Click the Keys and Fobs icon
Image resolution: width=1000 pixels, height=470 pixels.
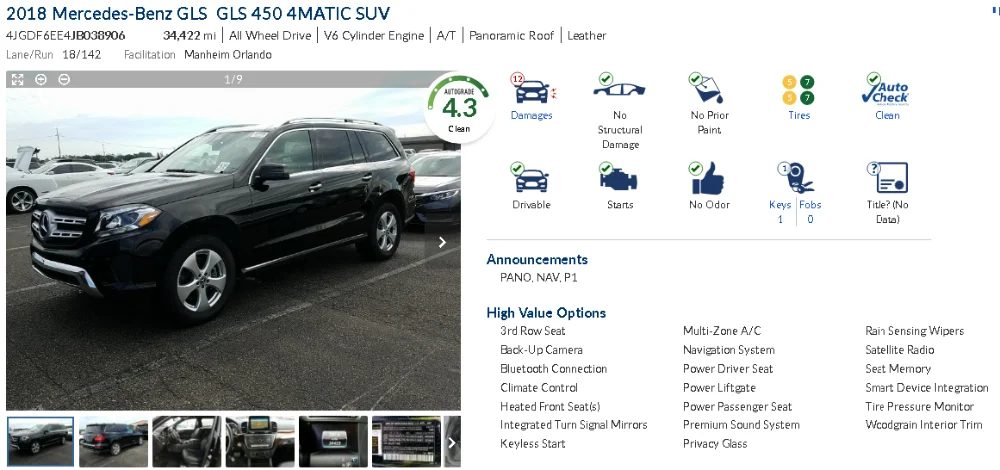tap(795, 177)
